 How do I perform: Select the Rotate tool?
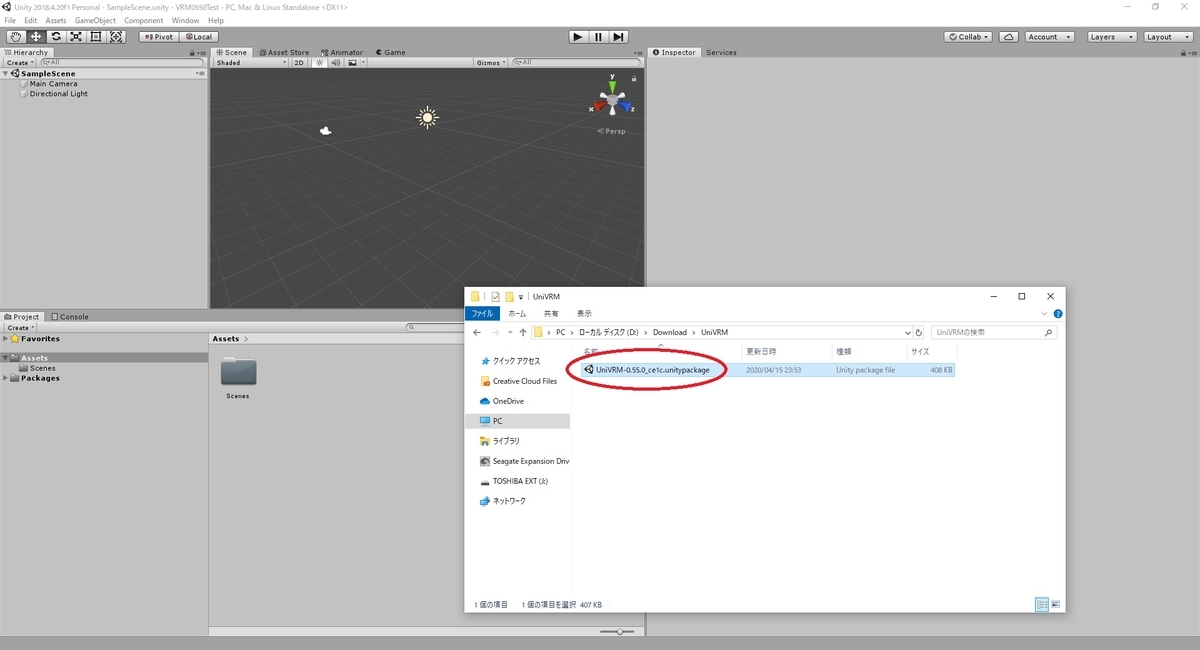pyautogui.click(x=56, y=37)
